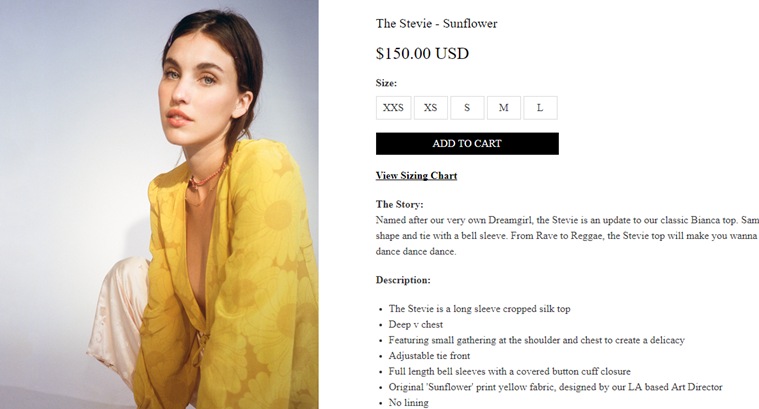Click The Story: heading
This screenshot has width=759, height=409.
click(399, 204)
